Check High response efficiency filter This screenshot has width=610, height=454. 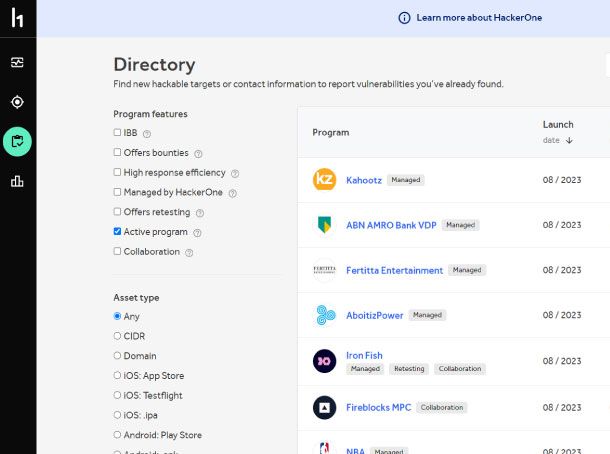pyautogui.click(x=117, y=172)
